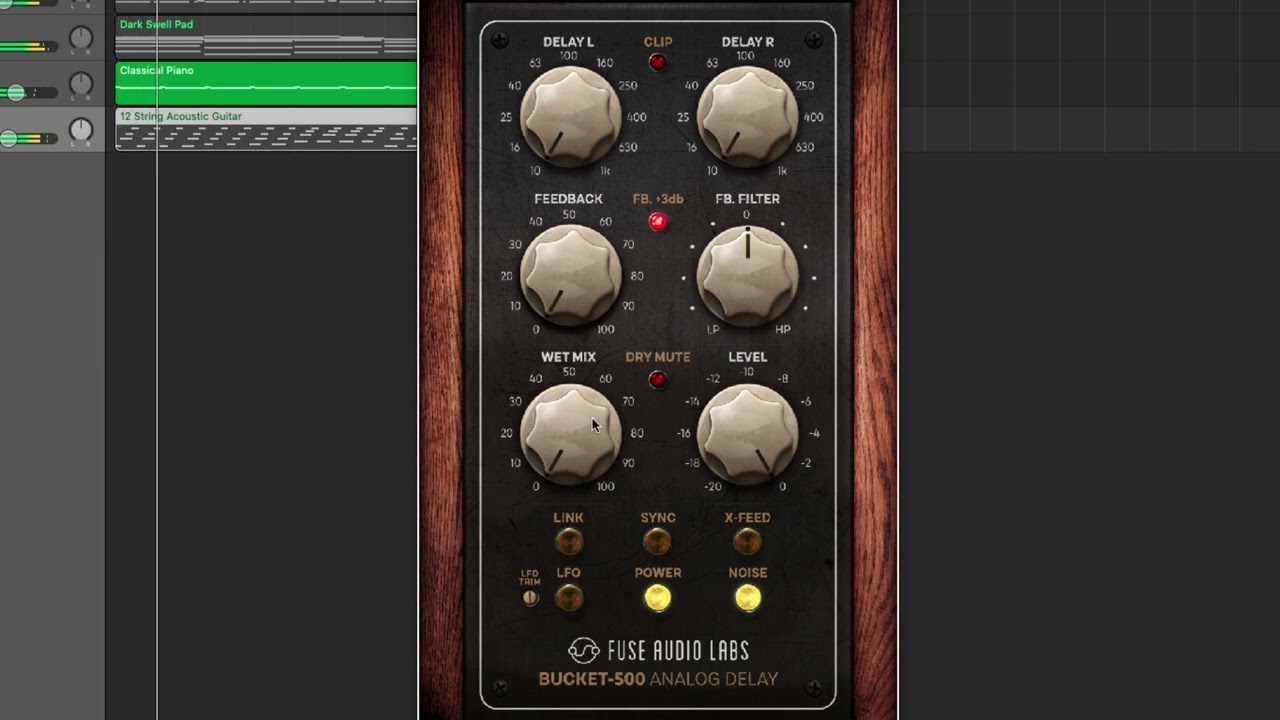Click the Classical Piano track pan knob
The height and width of the screenshot is (720, 1280).
[x=80, y=84]
